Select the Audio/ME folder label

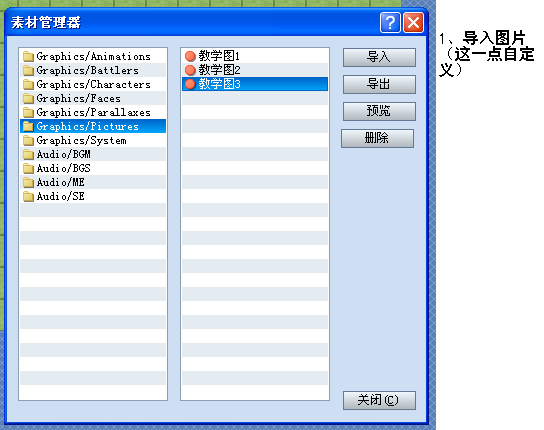click(x=60, y=183)
